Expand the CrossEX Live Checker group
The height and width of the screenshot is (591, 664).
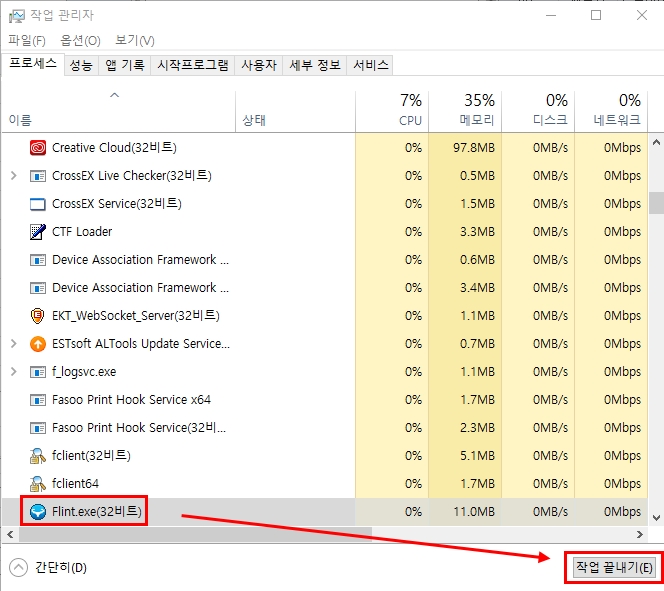point(14,176)
